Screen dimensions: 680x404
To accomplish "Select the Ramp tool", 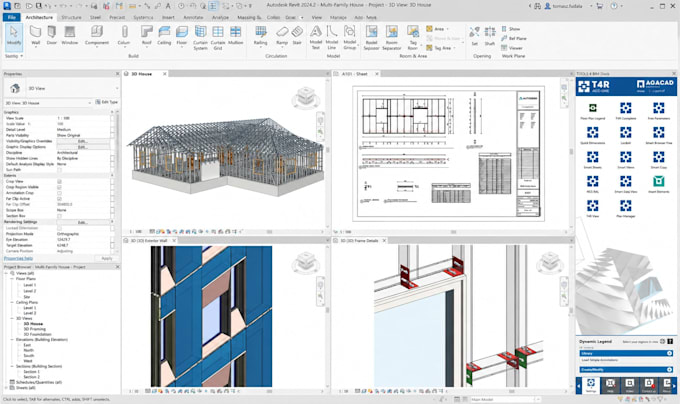I will [x=282, y=35].
